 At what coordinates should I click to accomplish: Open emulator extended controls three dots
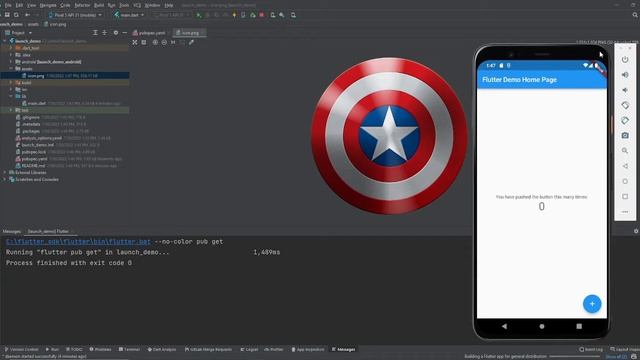pyautogui.click(x=625, y=212)
